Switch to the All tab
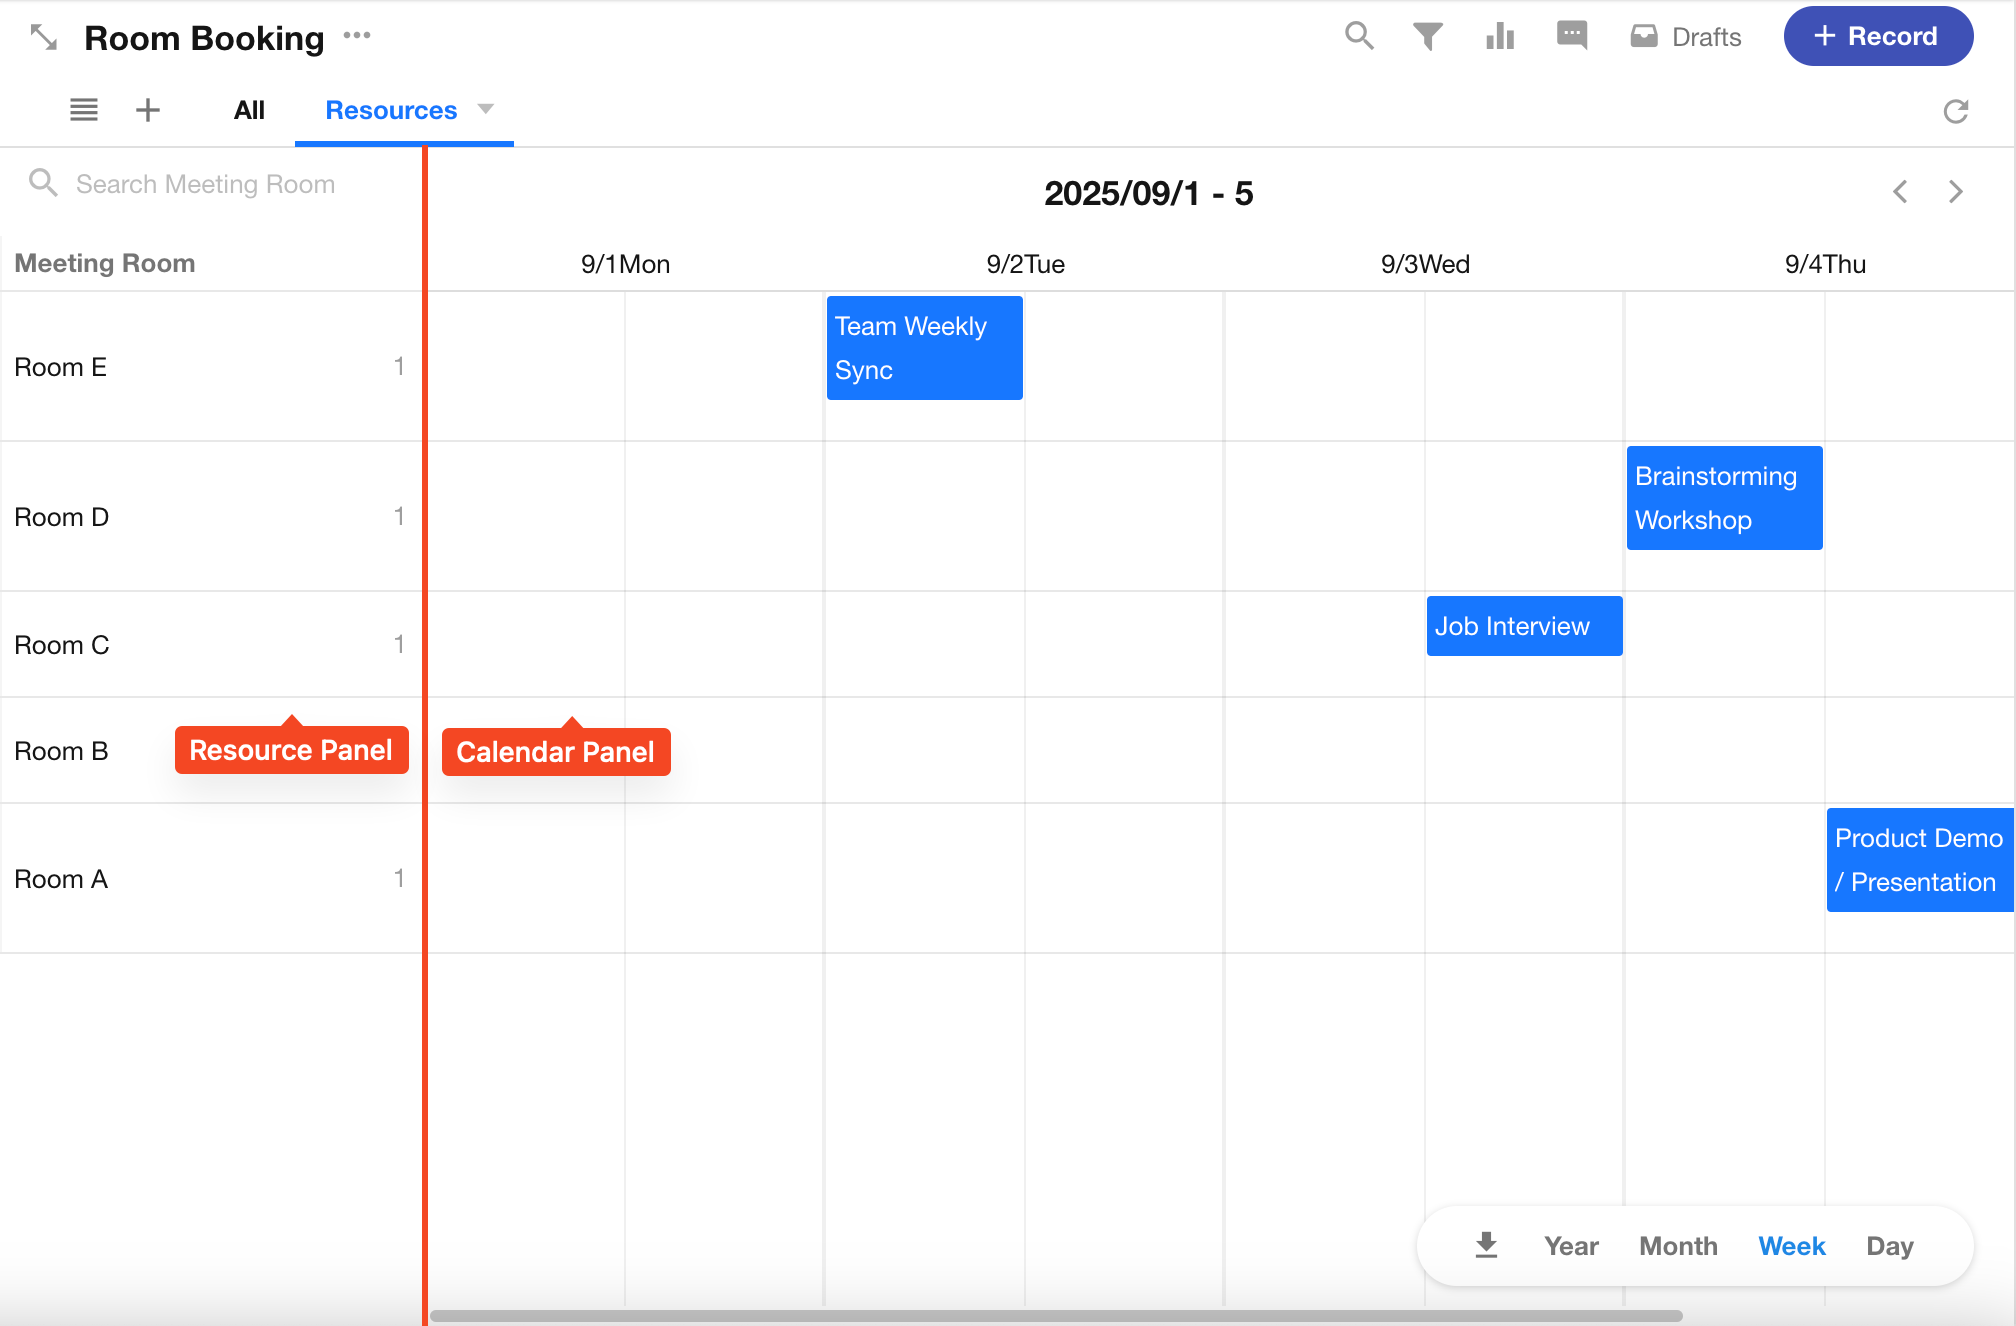Image resolution: width=2016 pixels, height=1326 pixels. 249,110
